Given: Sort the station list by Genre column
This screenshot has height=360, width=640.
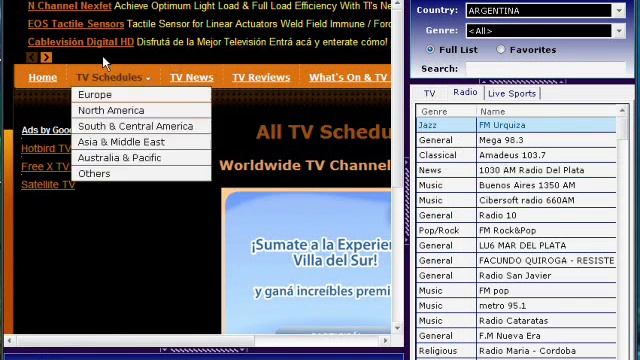Looking at the screenshot, I should [x=446, y=111].
